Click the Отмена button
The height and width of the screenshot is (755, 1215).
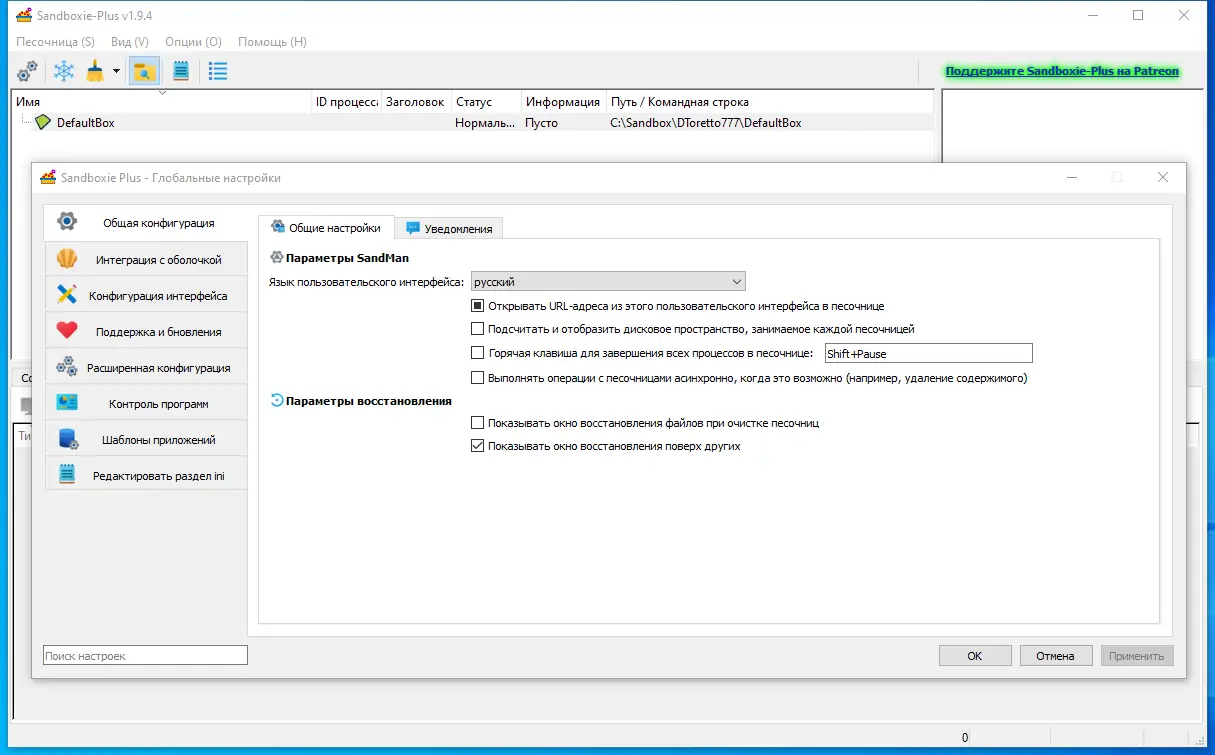coord(1056,656)
